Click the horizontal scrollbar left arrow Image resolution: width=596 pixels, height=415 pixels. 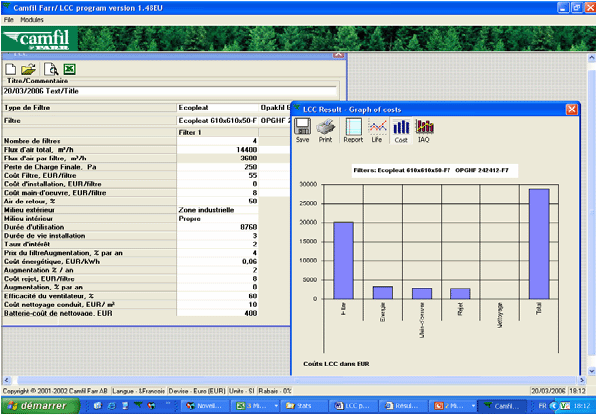pyautogui.click(x=6, y=380)
